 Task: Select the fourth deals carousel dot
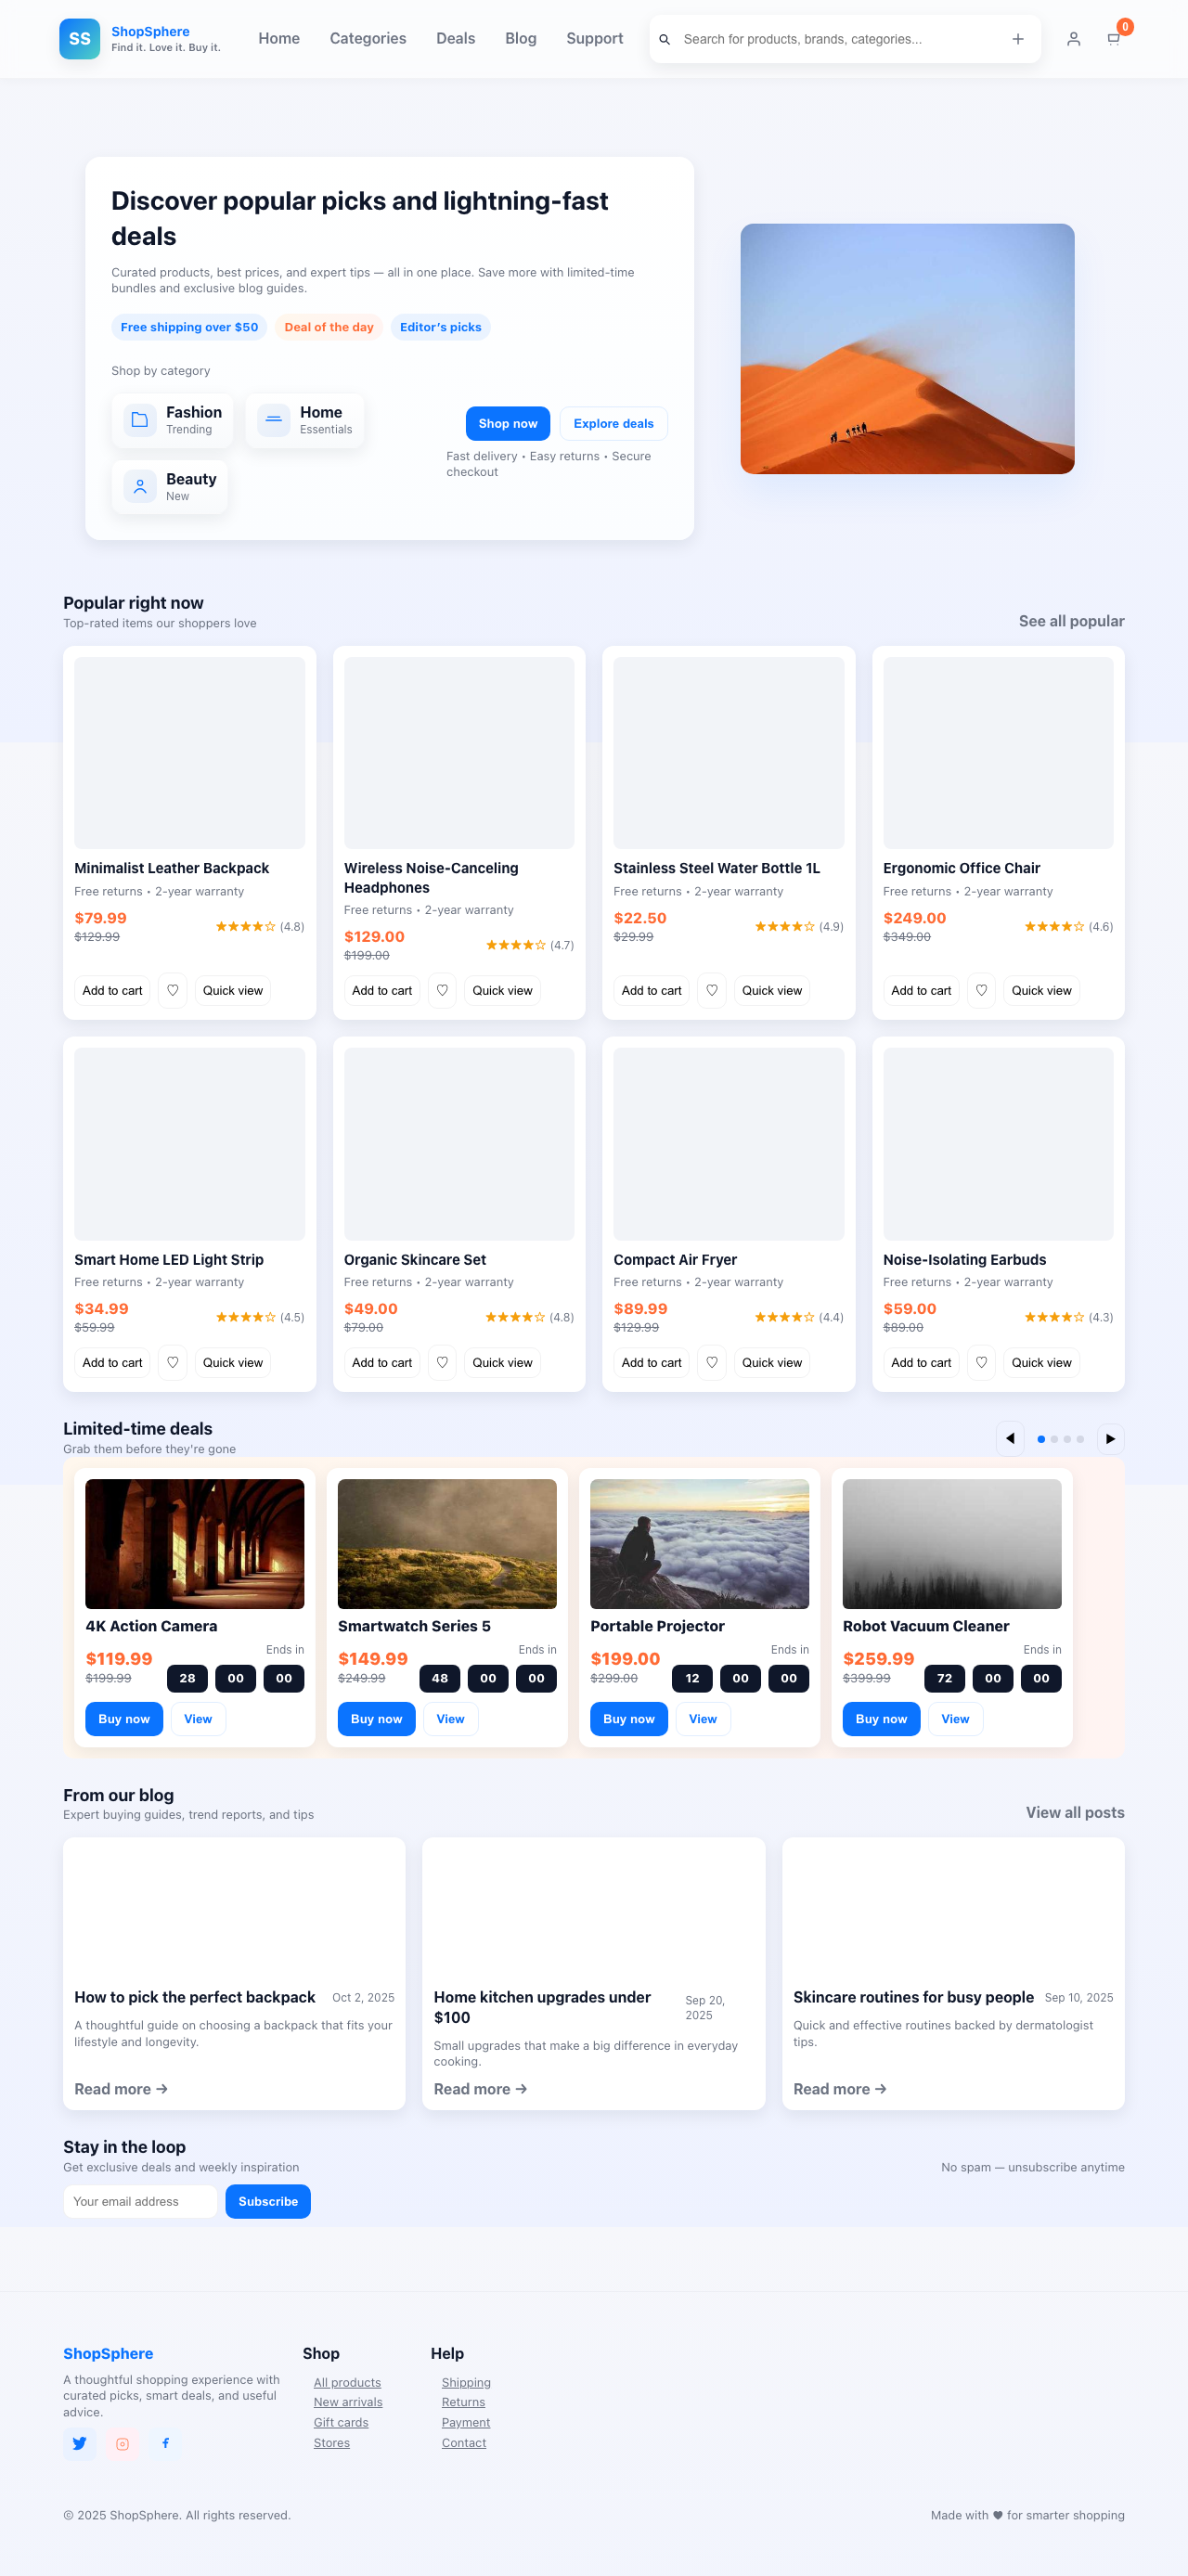pyautogui.click(x=1080, y=1439)
